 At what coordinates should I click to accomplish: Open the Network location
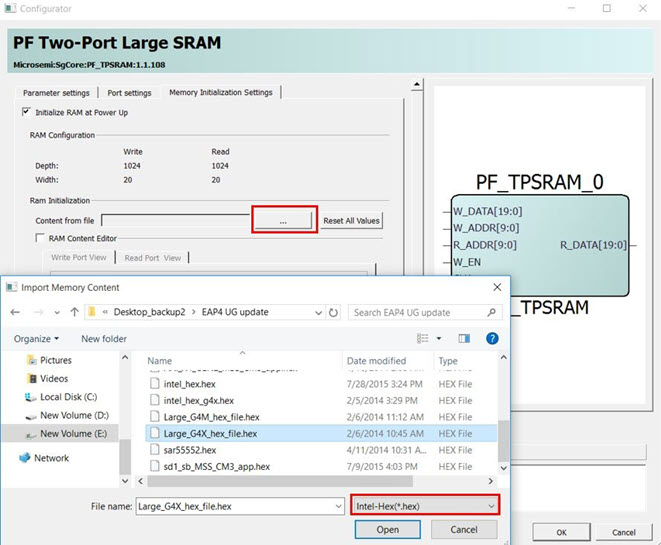pos(51,458)
